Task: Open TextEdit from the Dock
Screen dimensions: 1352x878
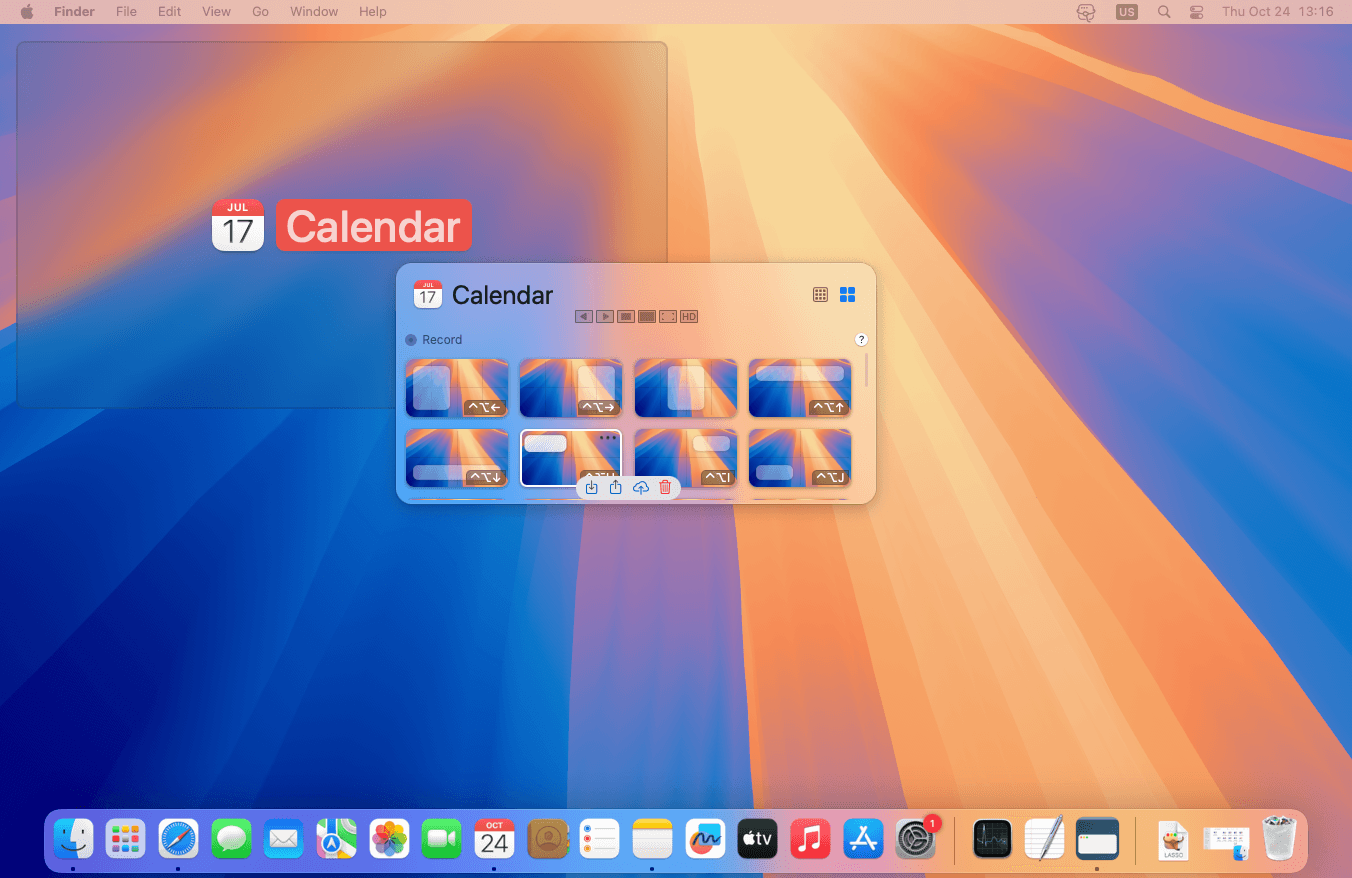Action: coord(1044,839)
